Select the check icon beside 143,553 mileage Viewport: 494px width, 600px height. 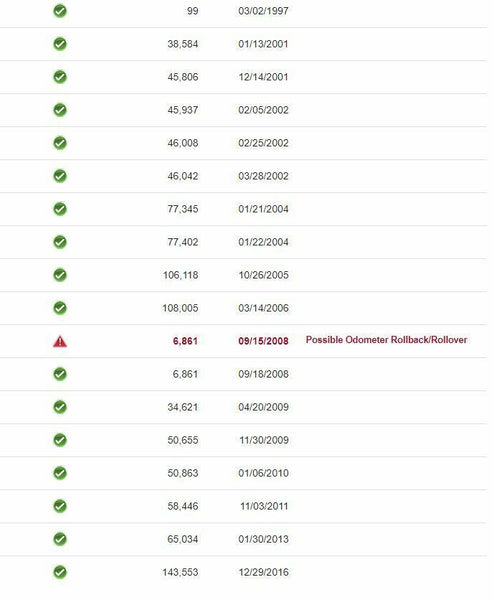(60, 572)
